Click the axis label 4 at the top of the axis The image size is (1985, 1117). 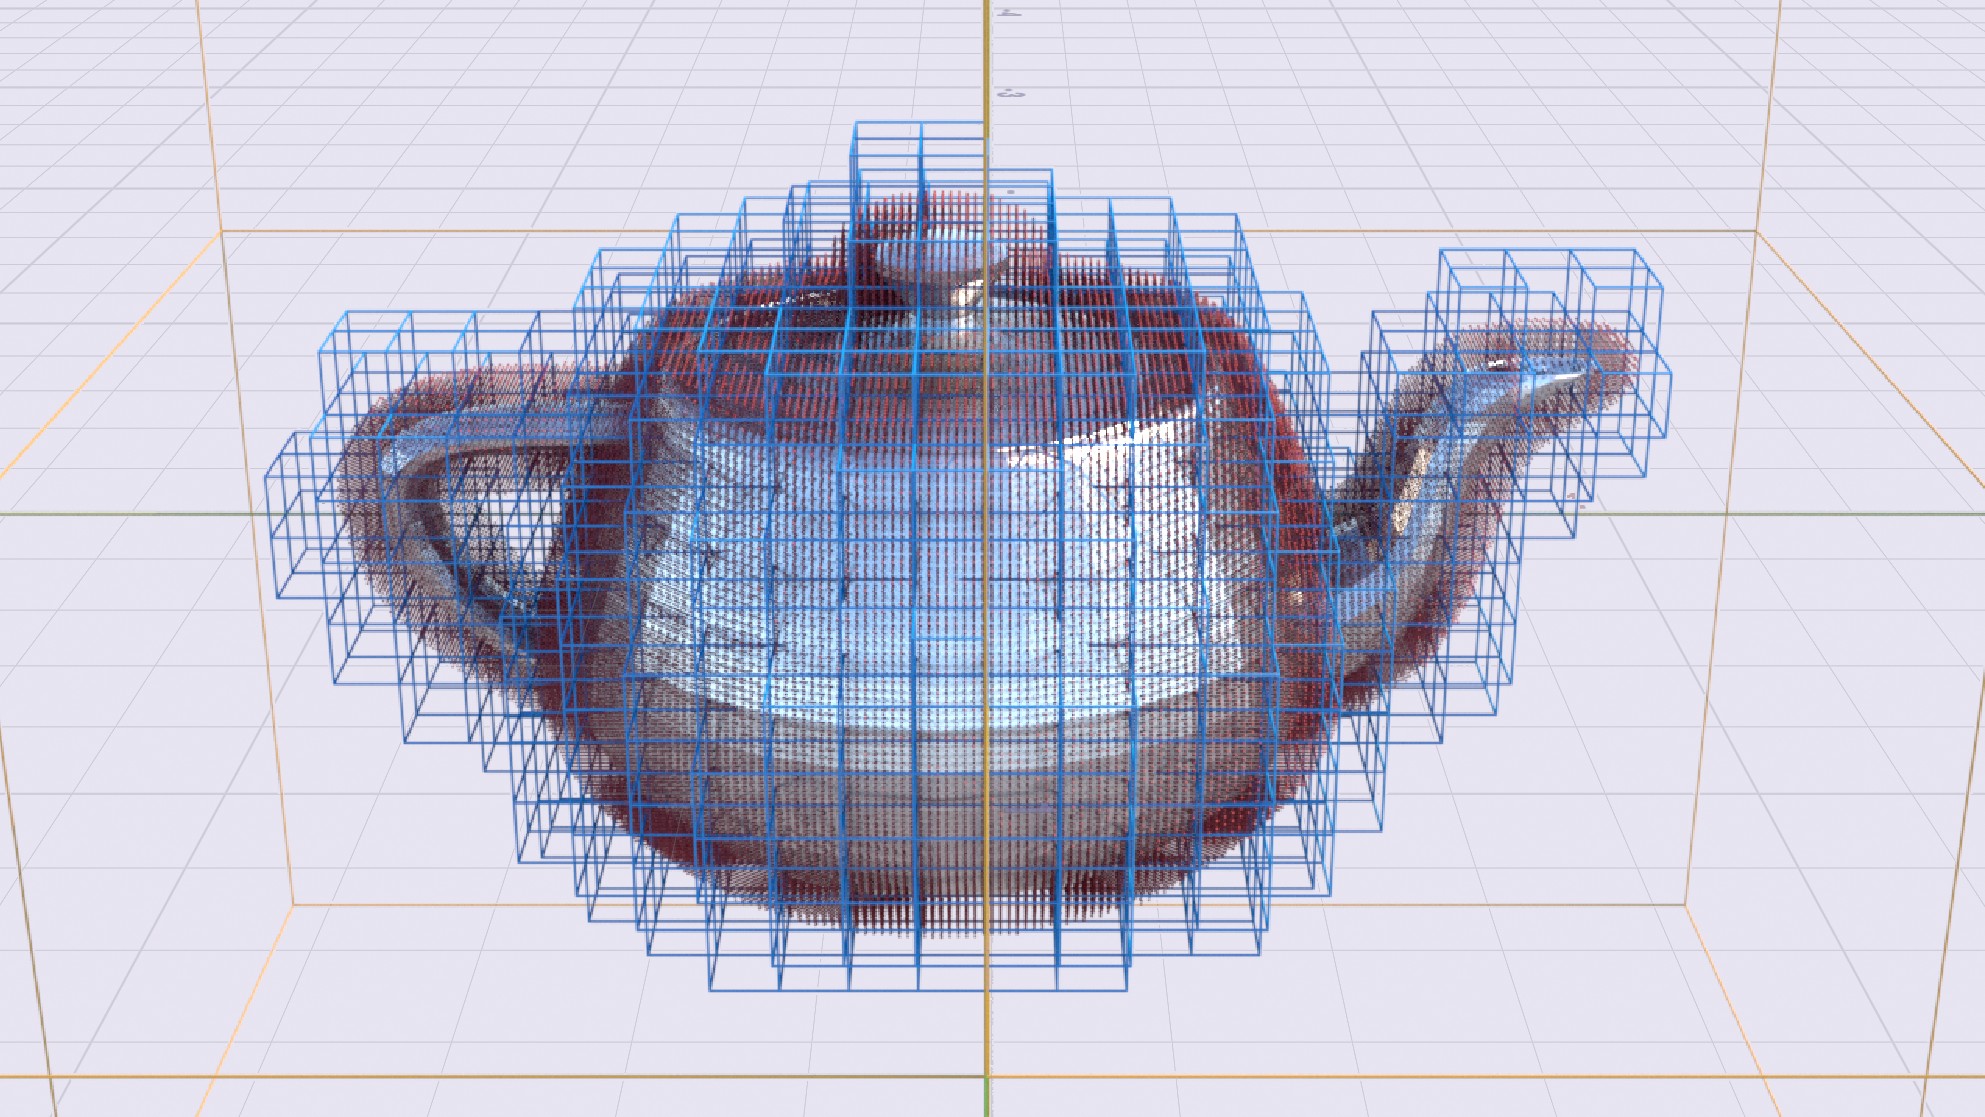point(1011,13)
